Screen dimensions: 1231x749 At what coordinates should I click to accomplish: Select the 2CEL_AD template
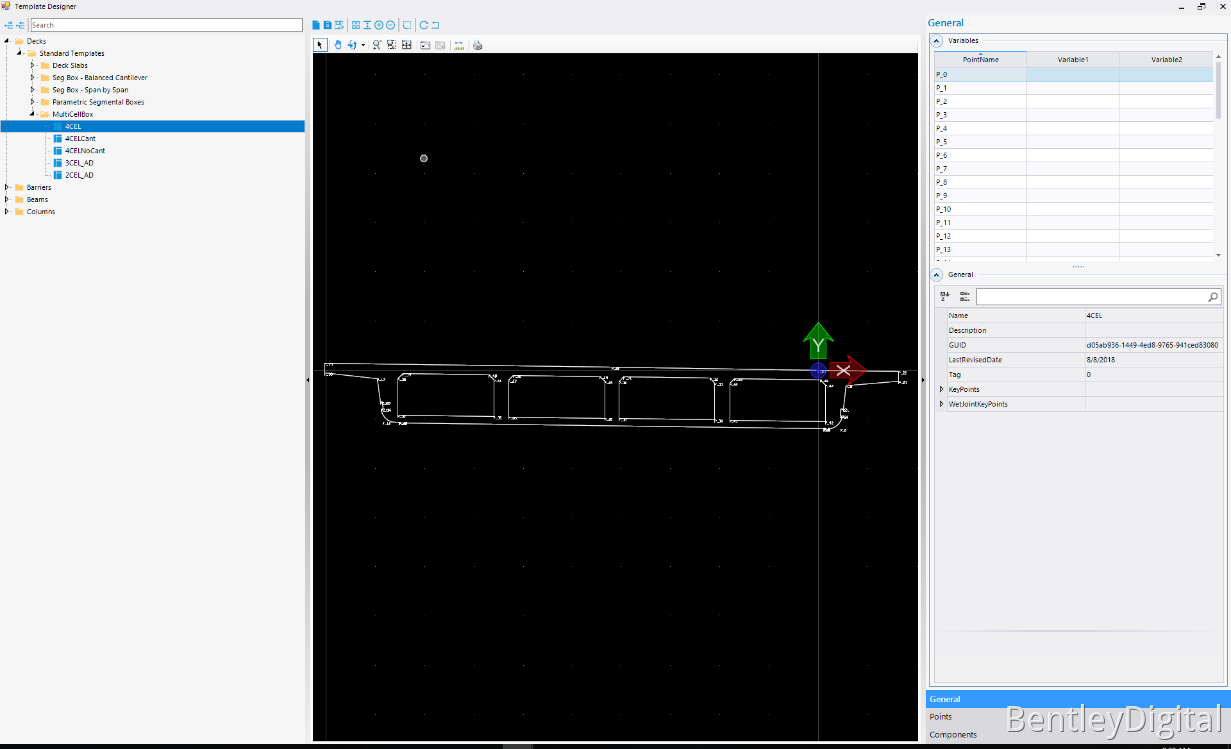click(x=79, y=175)
